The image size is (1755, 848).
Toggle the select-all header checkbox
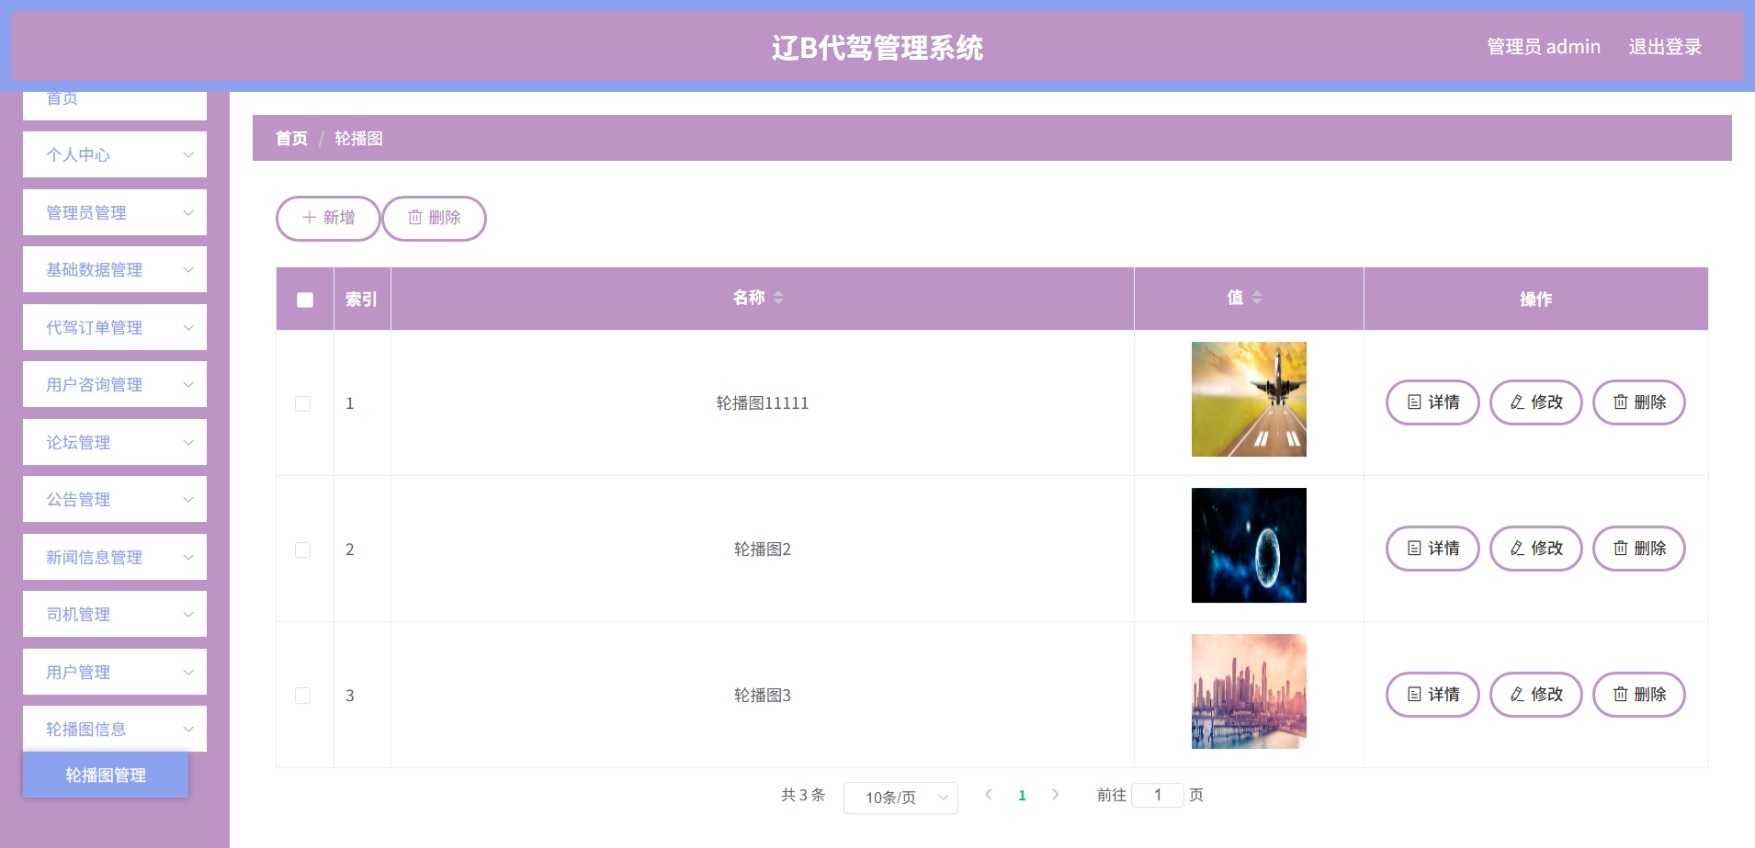[305, 299]
